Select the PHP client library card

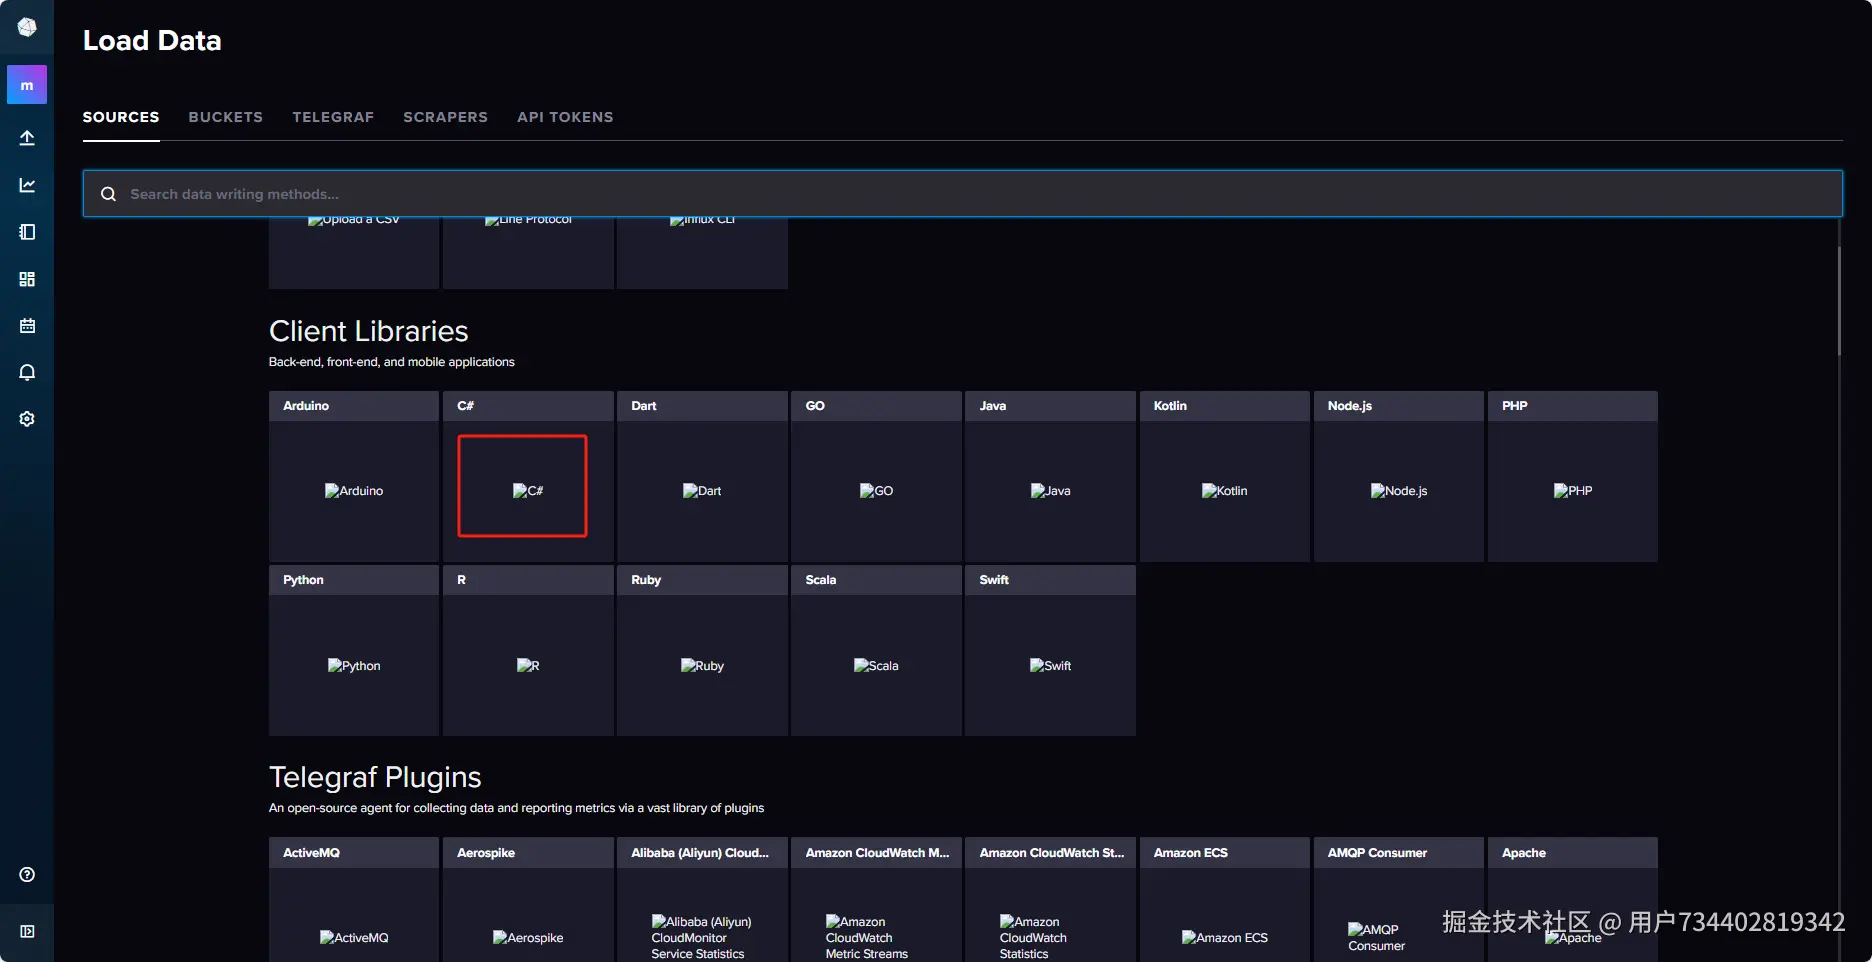point(1573,476)
